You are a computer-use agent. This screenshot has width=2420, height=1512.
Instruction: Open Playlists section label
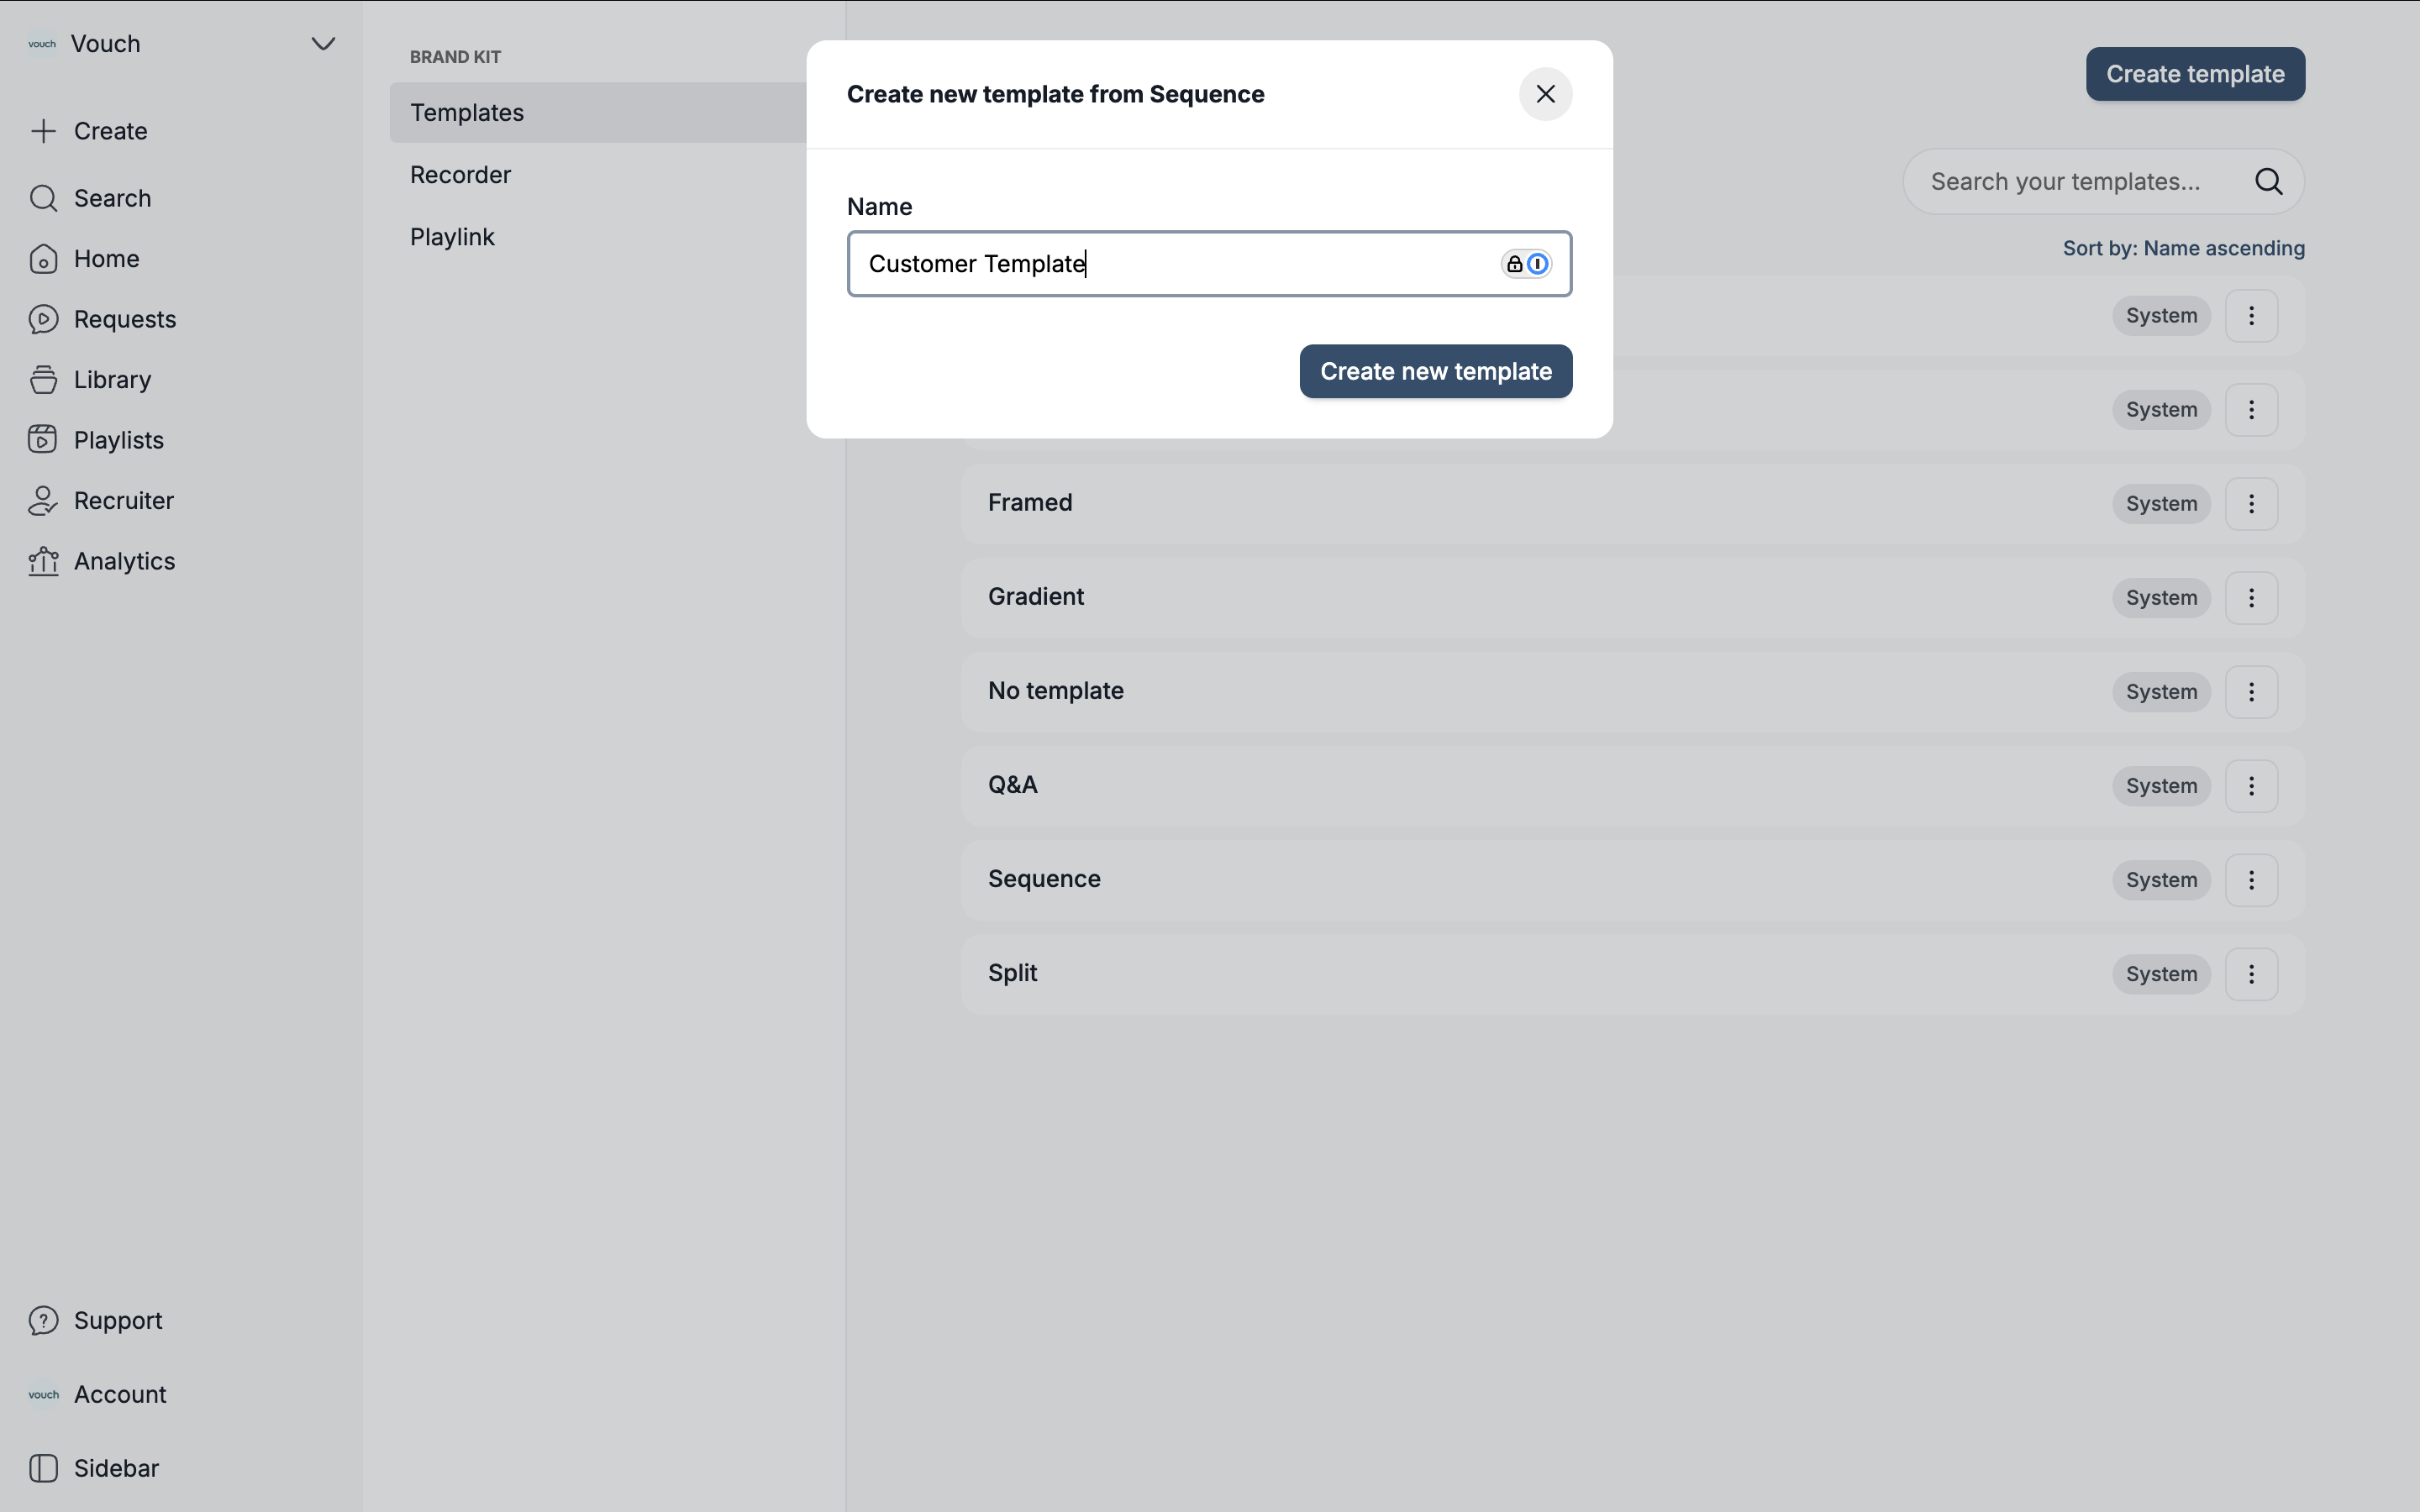(118, 440)
